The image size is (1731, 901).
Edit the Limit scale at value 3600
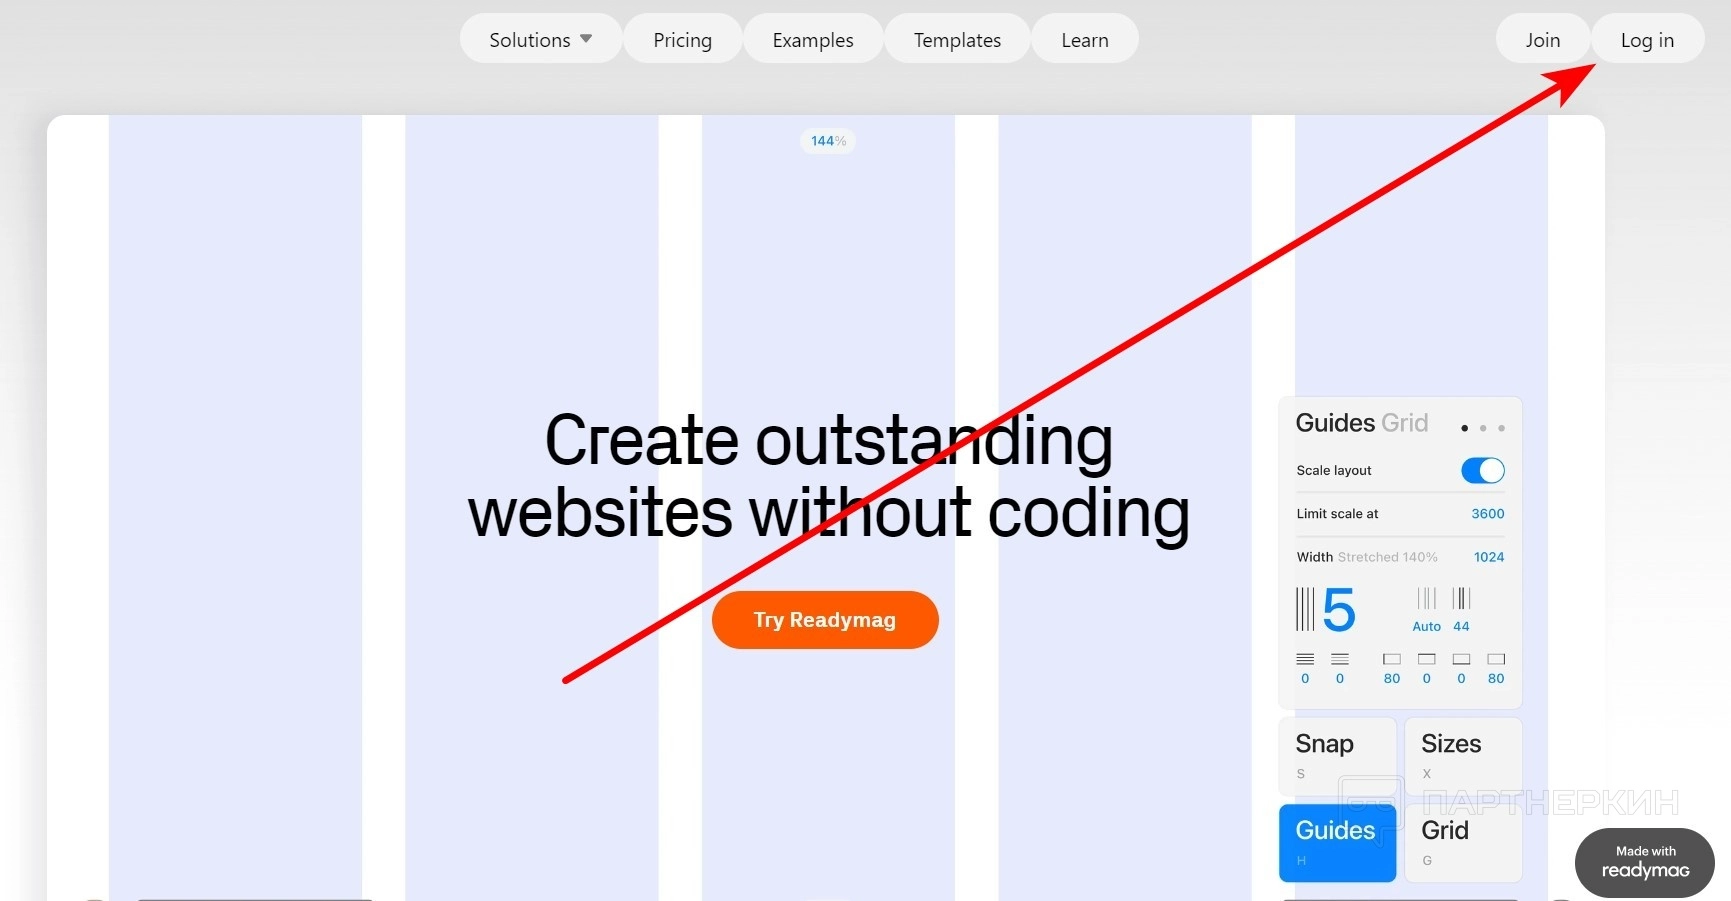click(x=1488, y=514)
